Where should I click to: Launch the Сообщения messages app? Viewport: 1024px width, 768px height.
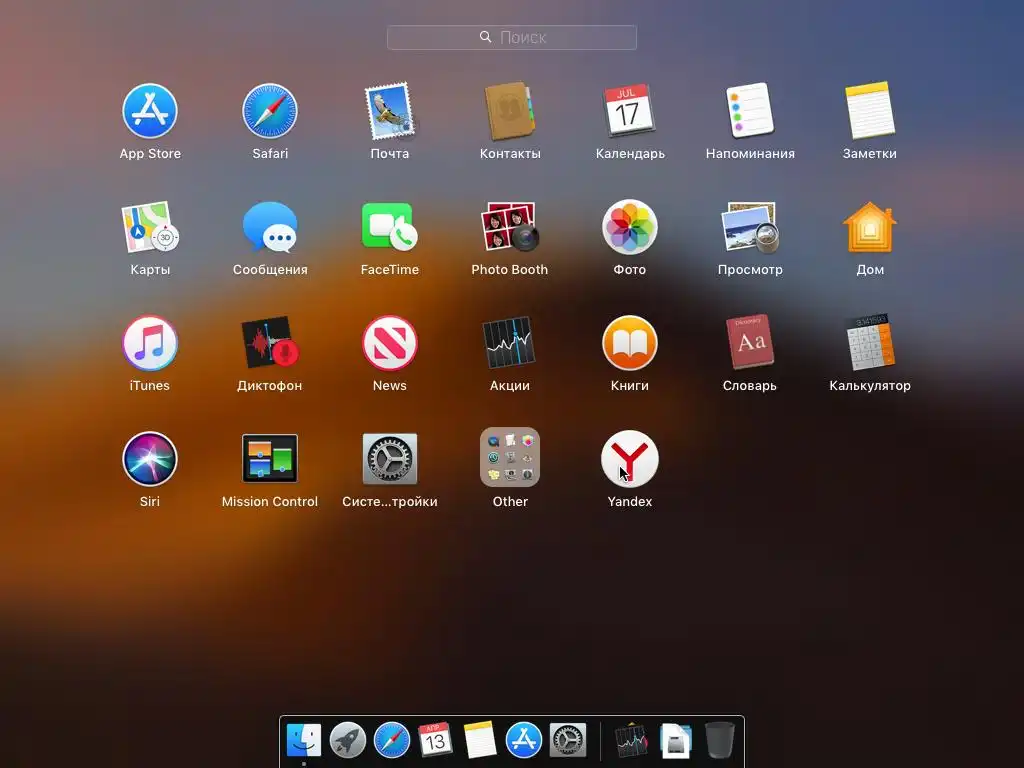270,227
